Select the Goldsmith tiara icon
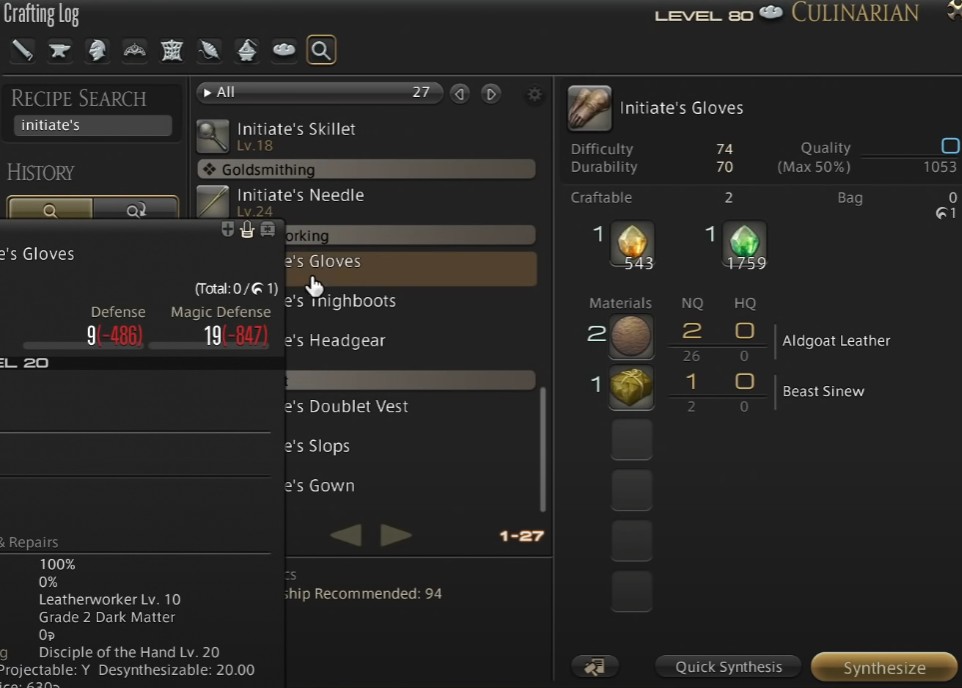 134,50
